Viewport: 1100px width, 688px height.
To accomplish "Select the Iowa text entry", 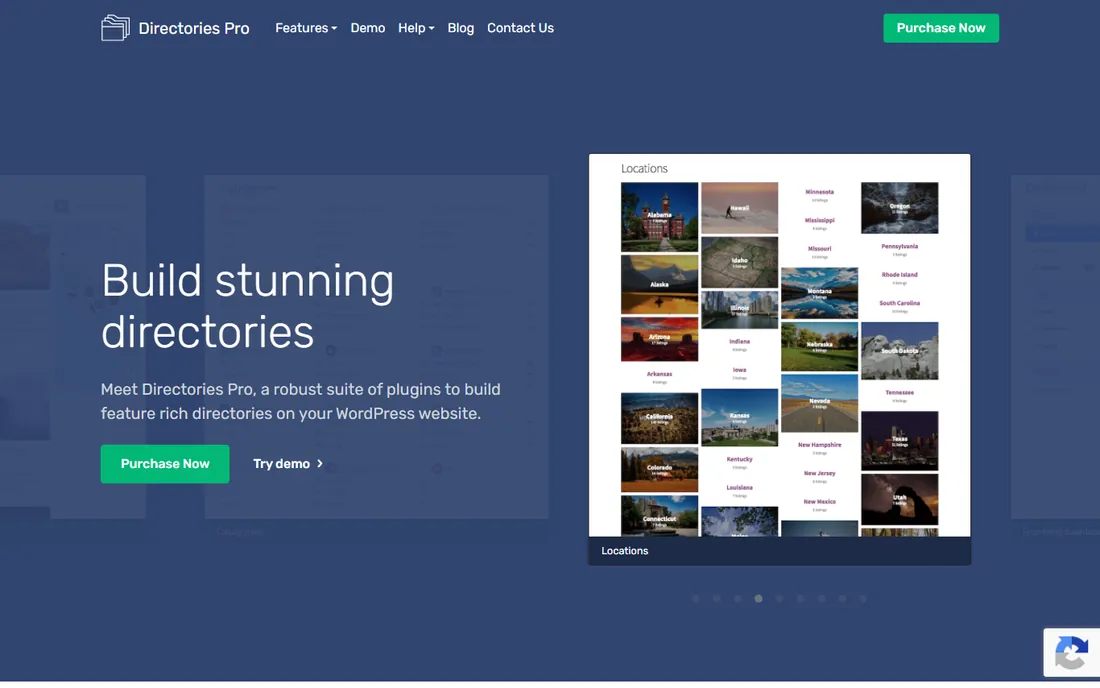I will (739, 370).
